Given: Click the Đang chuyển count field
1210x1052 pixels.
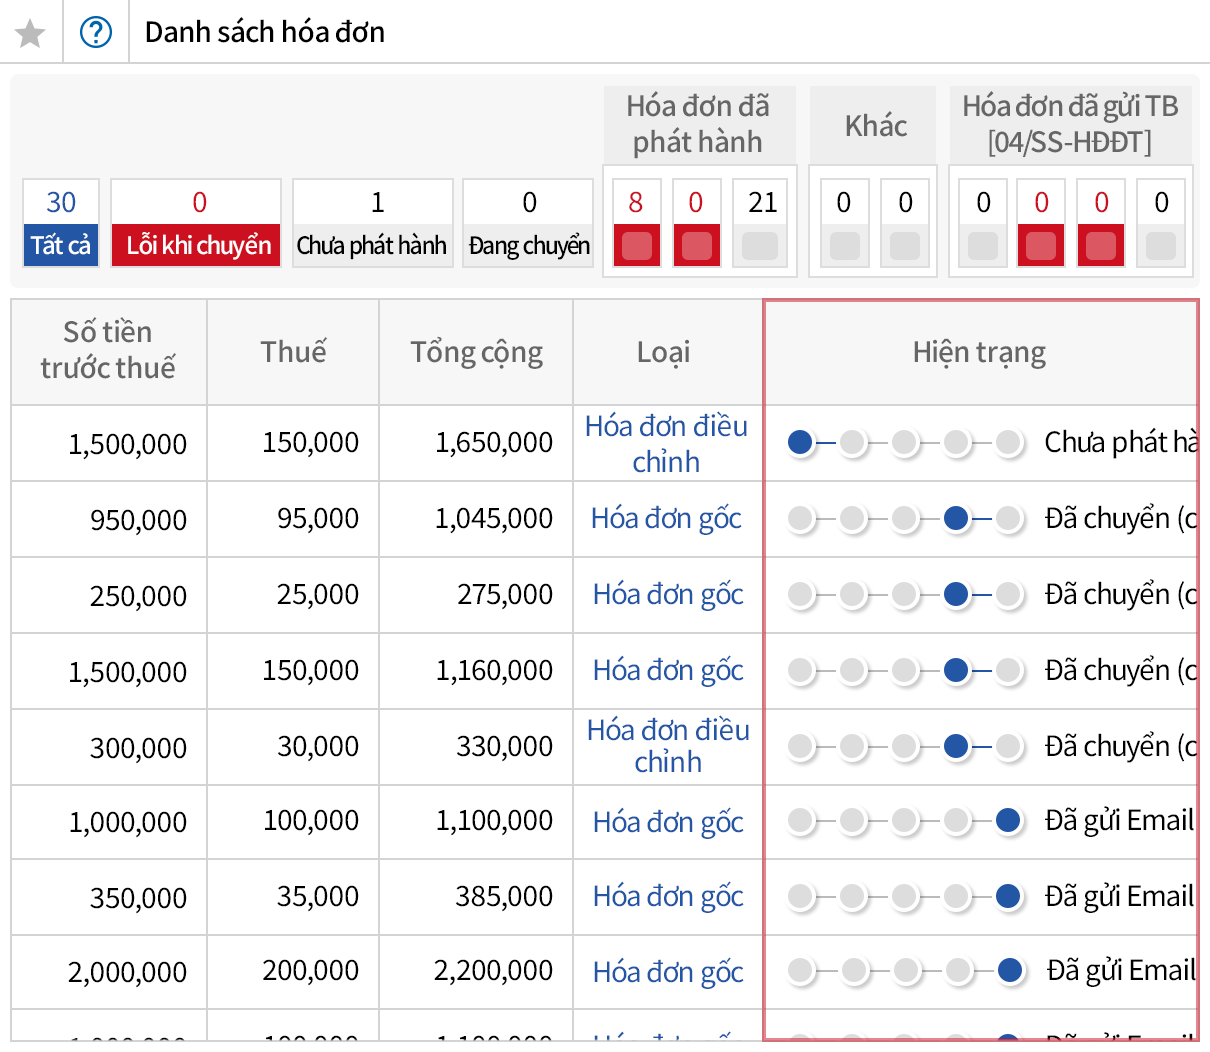Looking at the screenshot, I should (527, 222).
